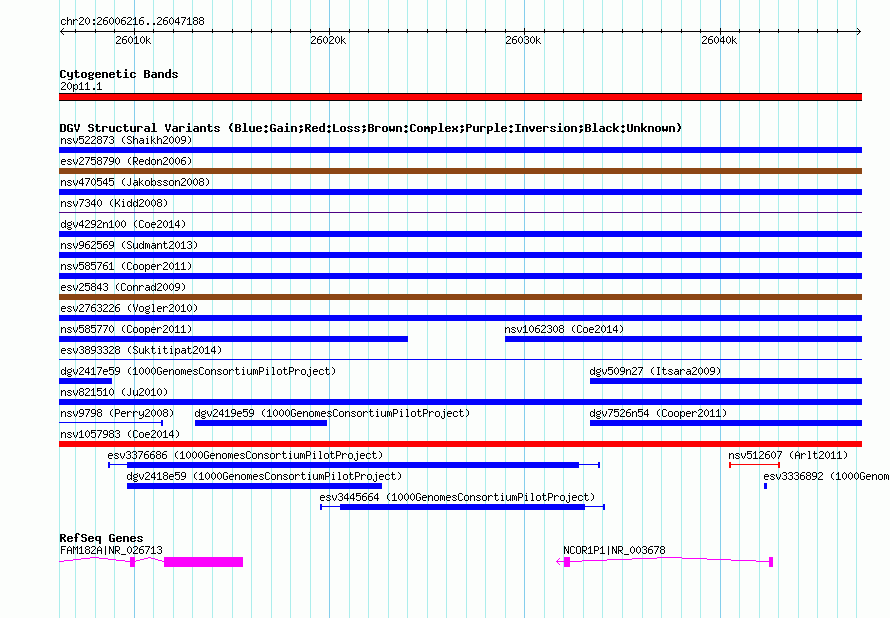Select the blue bar under dgv4292n100
890x618 pixels.
[460, 234]
